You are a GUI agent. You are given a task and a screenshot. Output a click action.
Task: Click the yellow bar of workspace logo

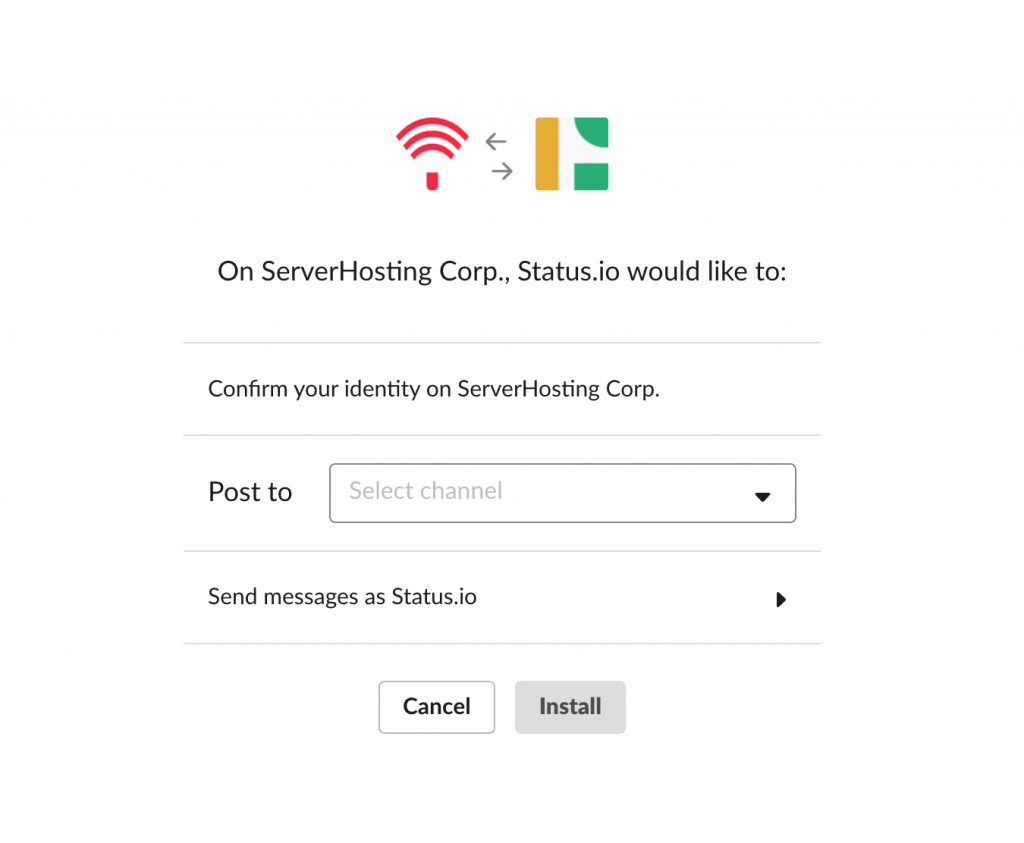547,154
